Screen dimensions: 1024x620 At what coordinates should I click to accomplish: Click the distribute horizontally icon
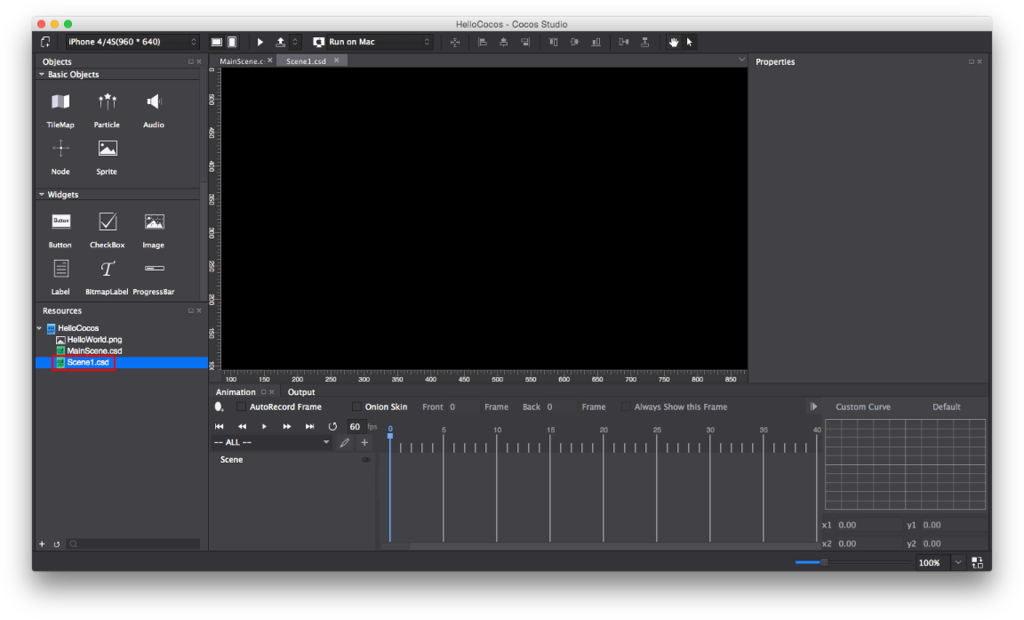[x=624, y=42]
